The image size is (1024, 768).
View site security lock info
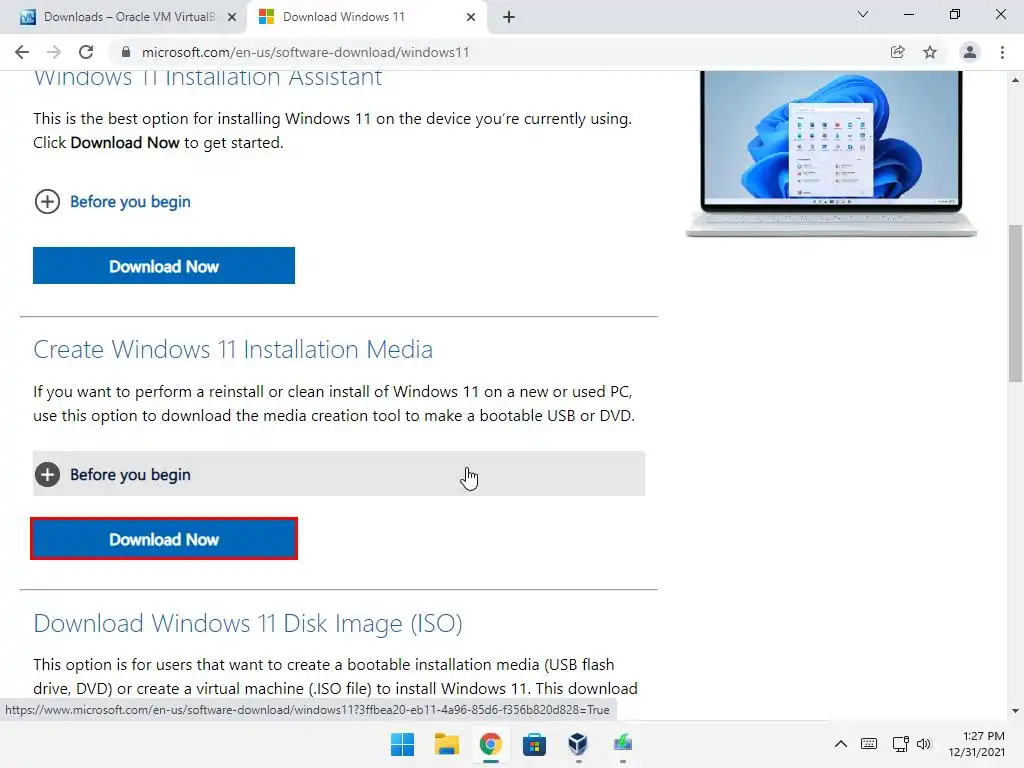(x=126, y=52)
